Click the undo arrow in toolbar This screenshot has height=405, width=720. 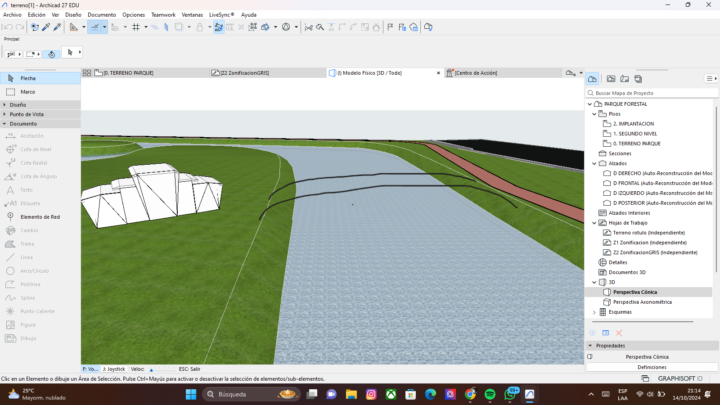8,27
